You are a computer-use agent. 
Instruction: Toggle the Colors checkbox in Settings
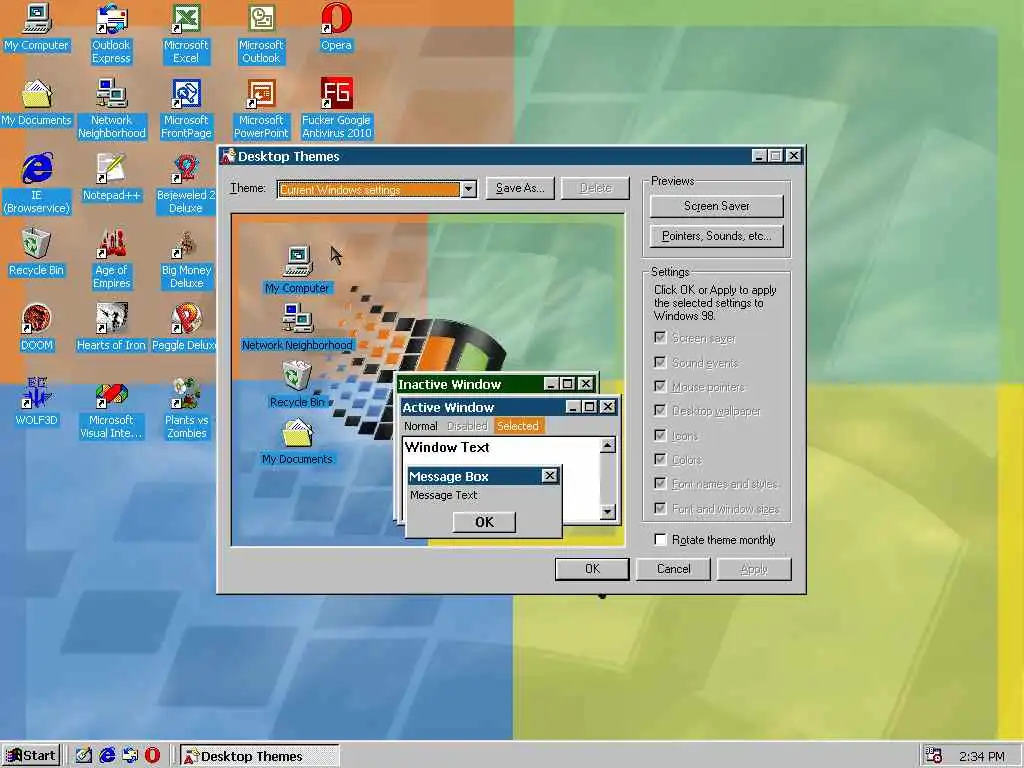click(x=660, y=459)
